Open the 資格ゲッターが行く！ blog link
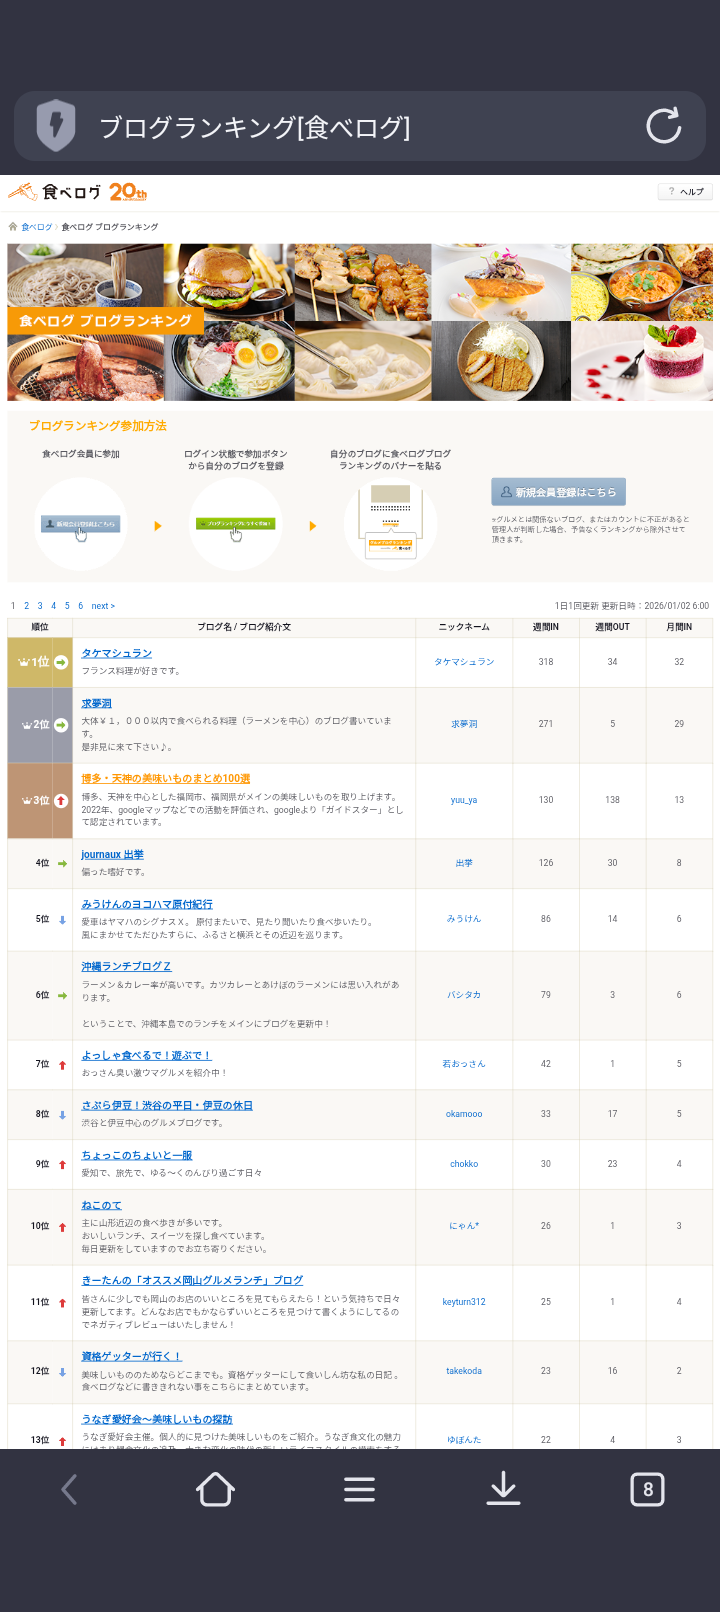This screenshot has width=720, height=1612. tap(132, 1356)
